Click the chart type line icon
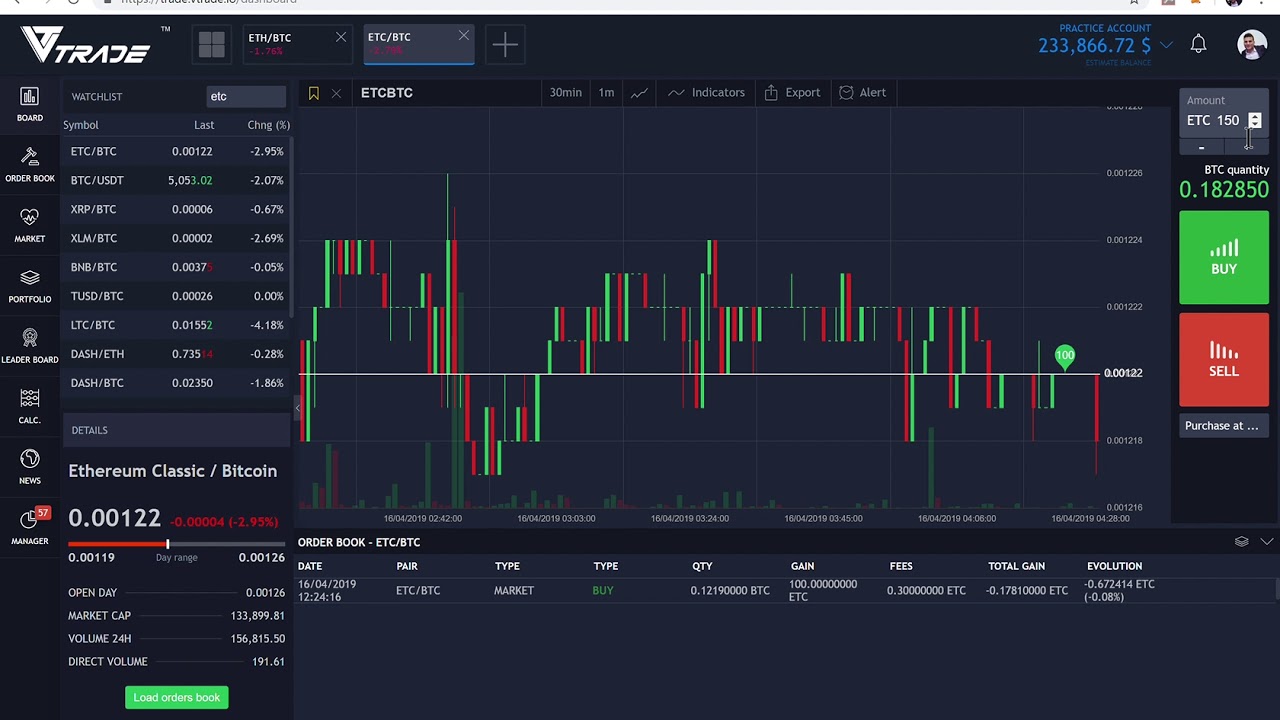The width and height of the screenshot is (1280, 720). point(639,93)
